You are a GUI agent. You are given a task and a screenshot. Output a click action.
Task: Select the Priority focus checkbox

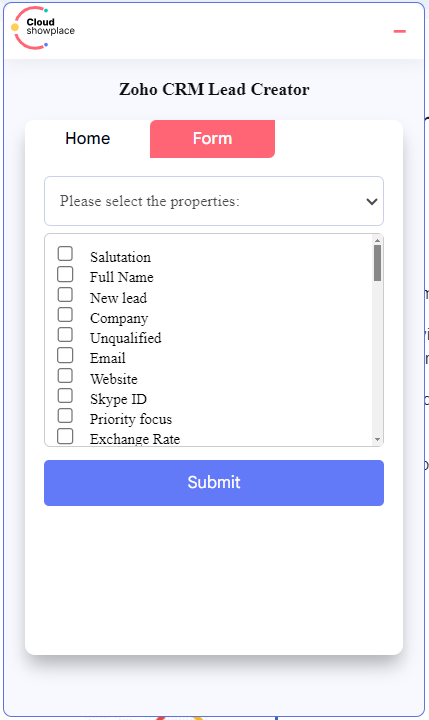(x=65, y=416)
